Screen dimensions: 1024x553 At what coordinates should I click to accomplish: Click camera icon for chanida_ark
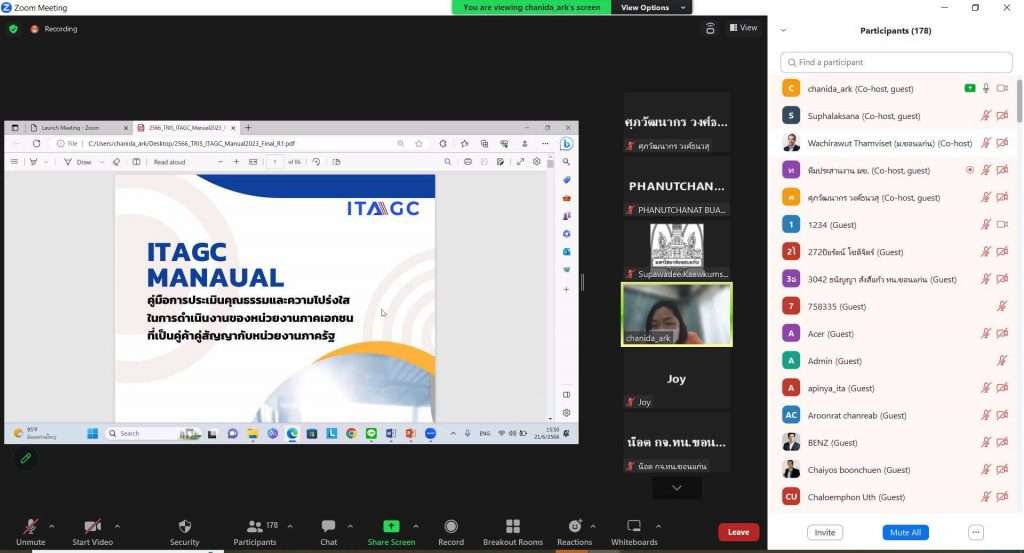pyautogui.click(x=1002, y=88)
